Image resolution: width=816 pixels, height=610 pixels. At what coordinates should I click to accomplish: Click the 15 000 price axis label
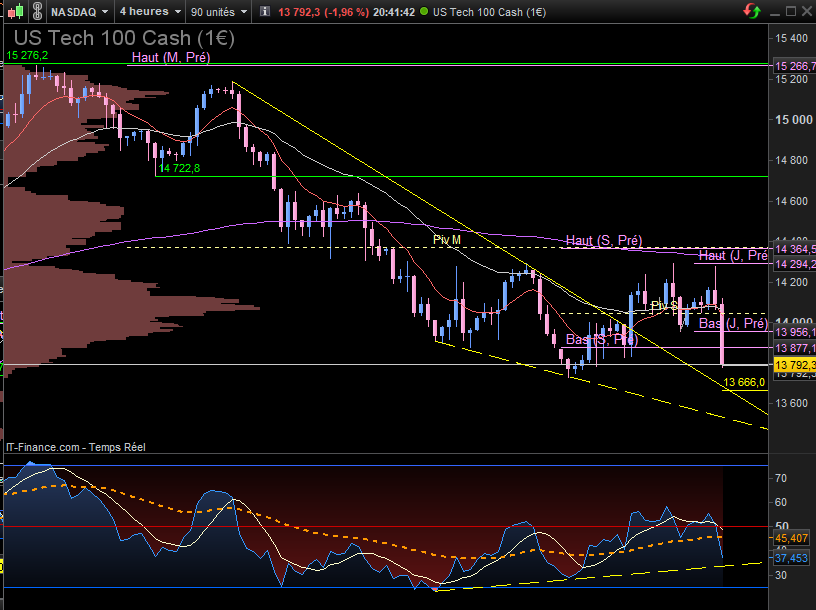(x=793, y=120)
